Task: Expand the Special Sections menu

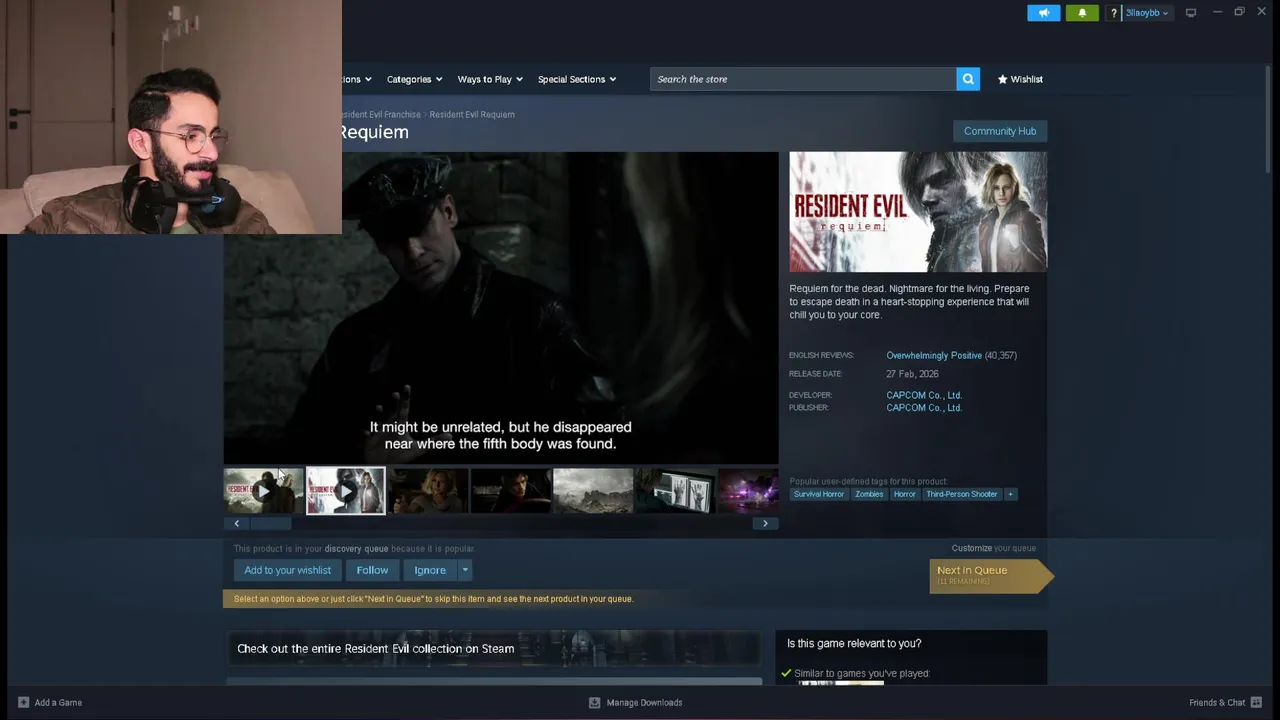Action: point(577,79)
